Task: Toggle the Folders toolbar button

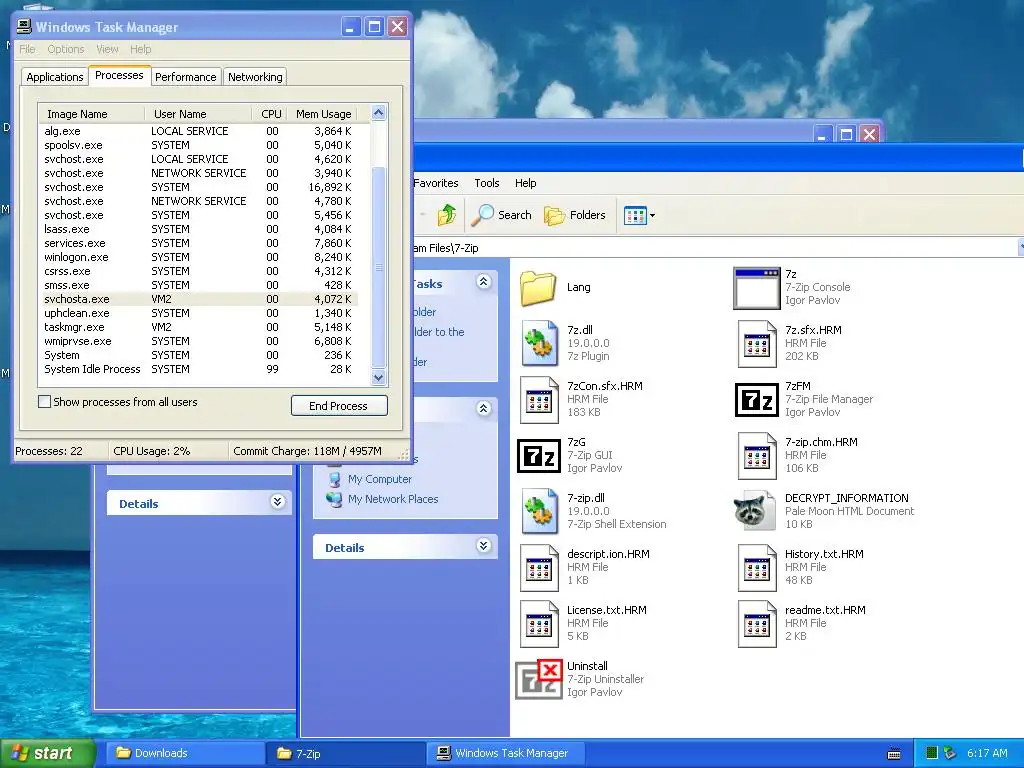Action: point(575,215)
